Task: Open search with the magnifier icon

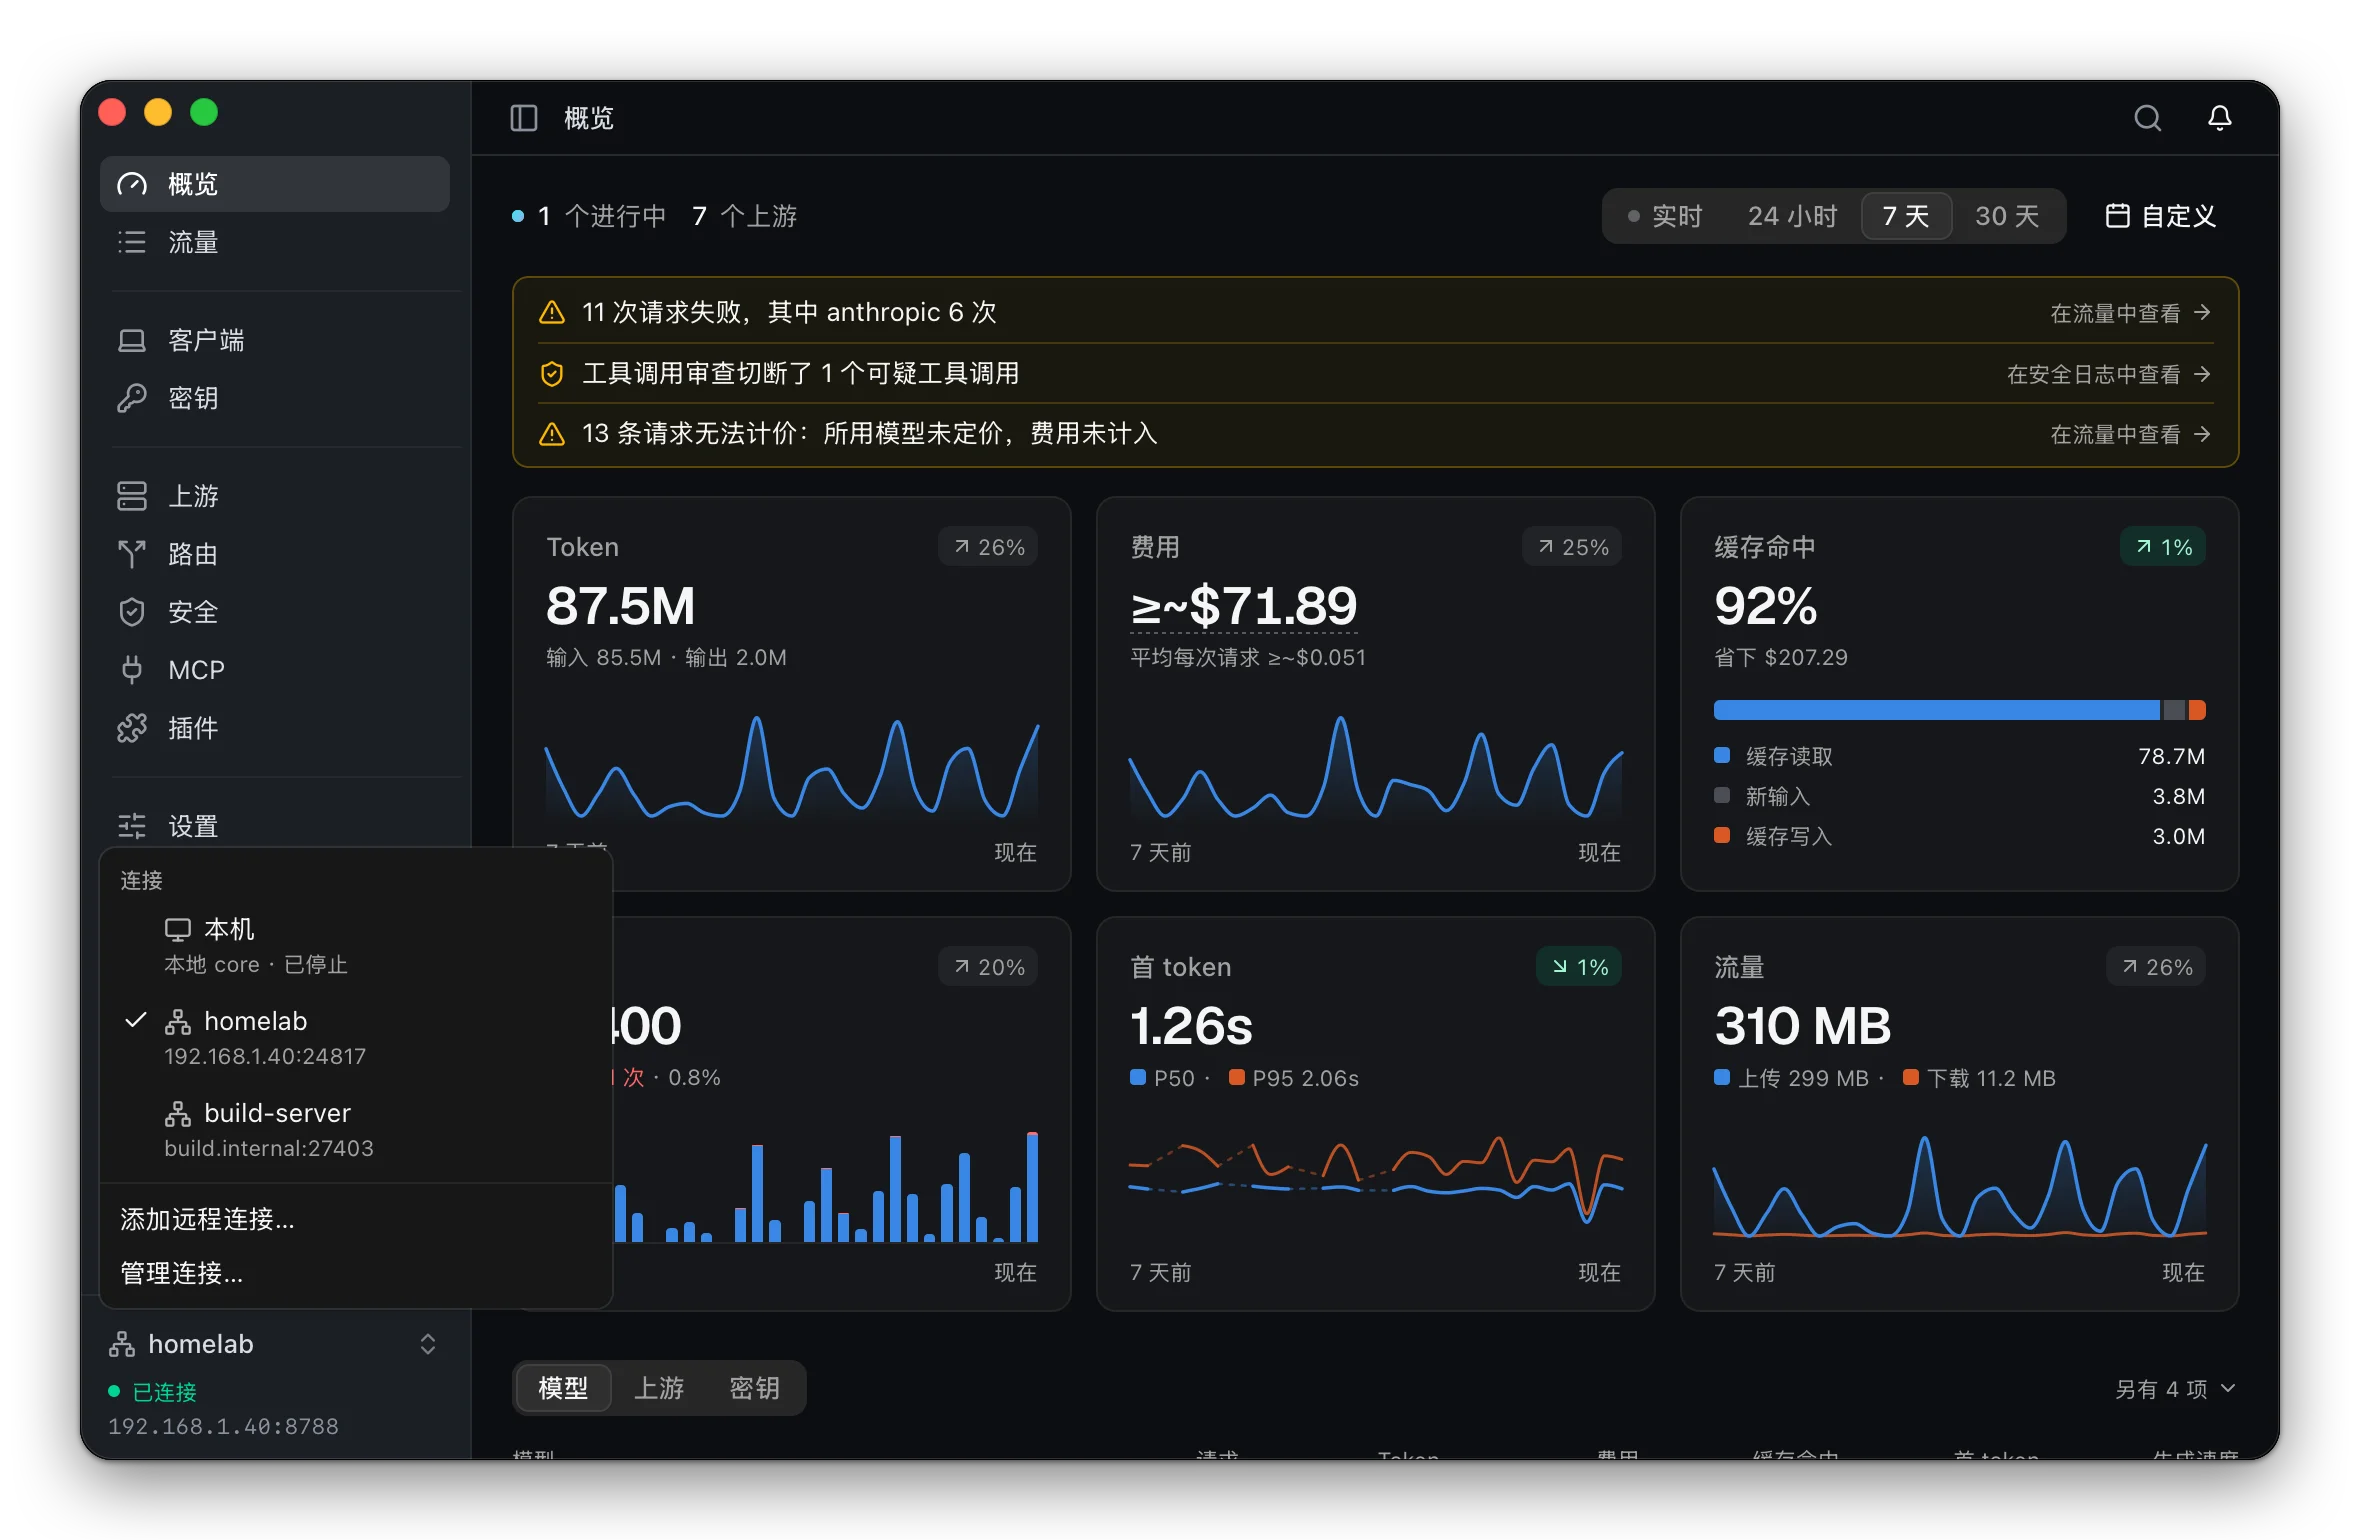Action: coord(2147,118)
